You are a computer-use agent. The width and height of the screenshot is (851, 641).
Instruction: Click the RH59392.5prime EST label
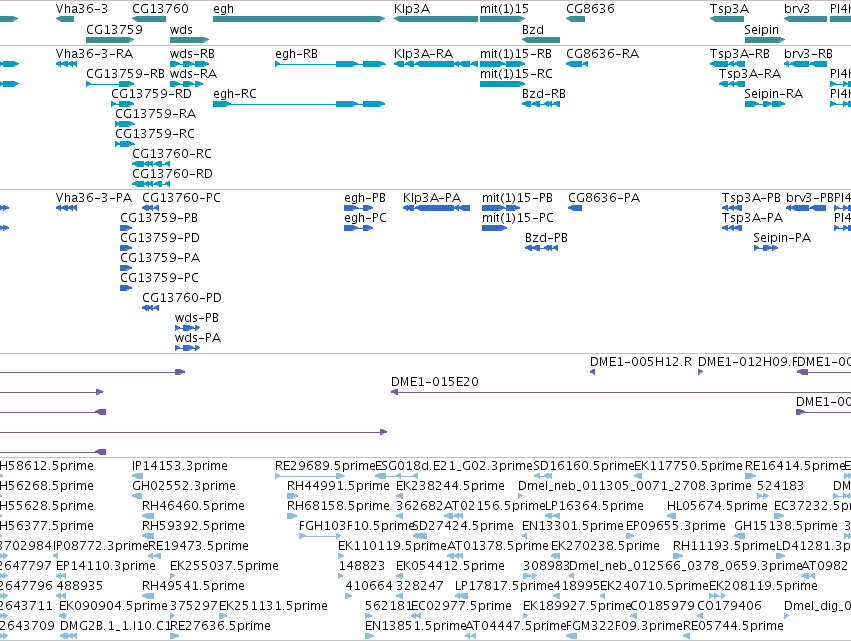(x=193, y=525)
